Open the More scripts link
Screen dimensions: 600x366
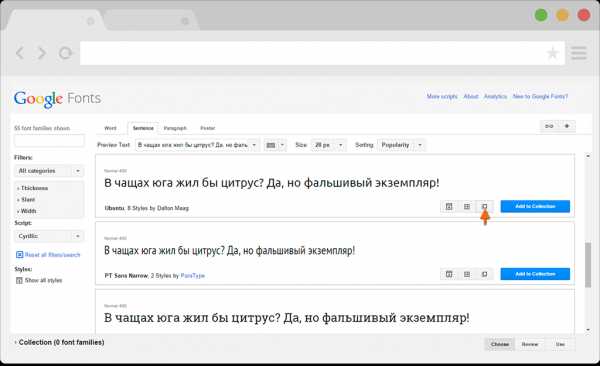(x=442, y=96)
